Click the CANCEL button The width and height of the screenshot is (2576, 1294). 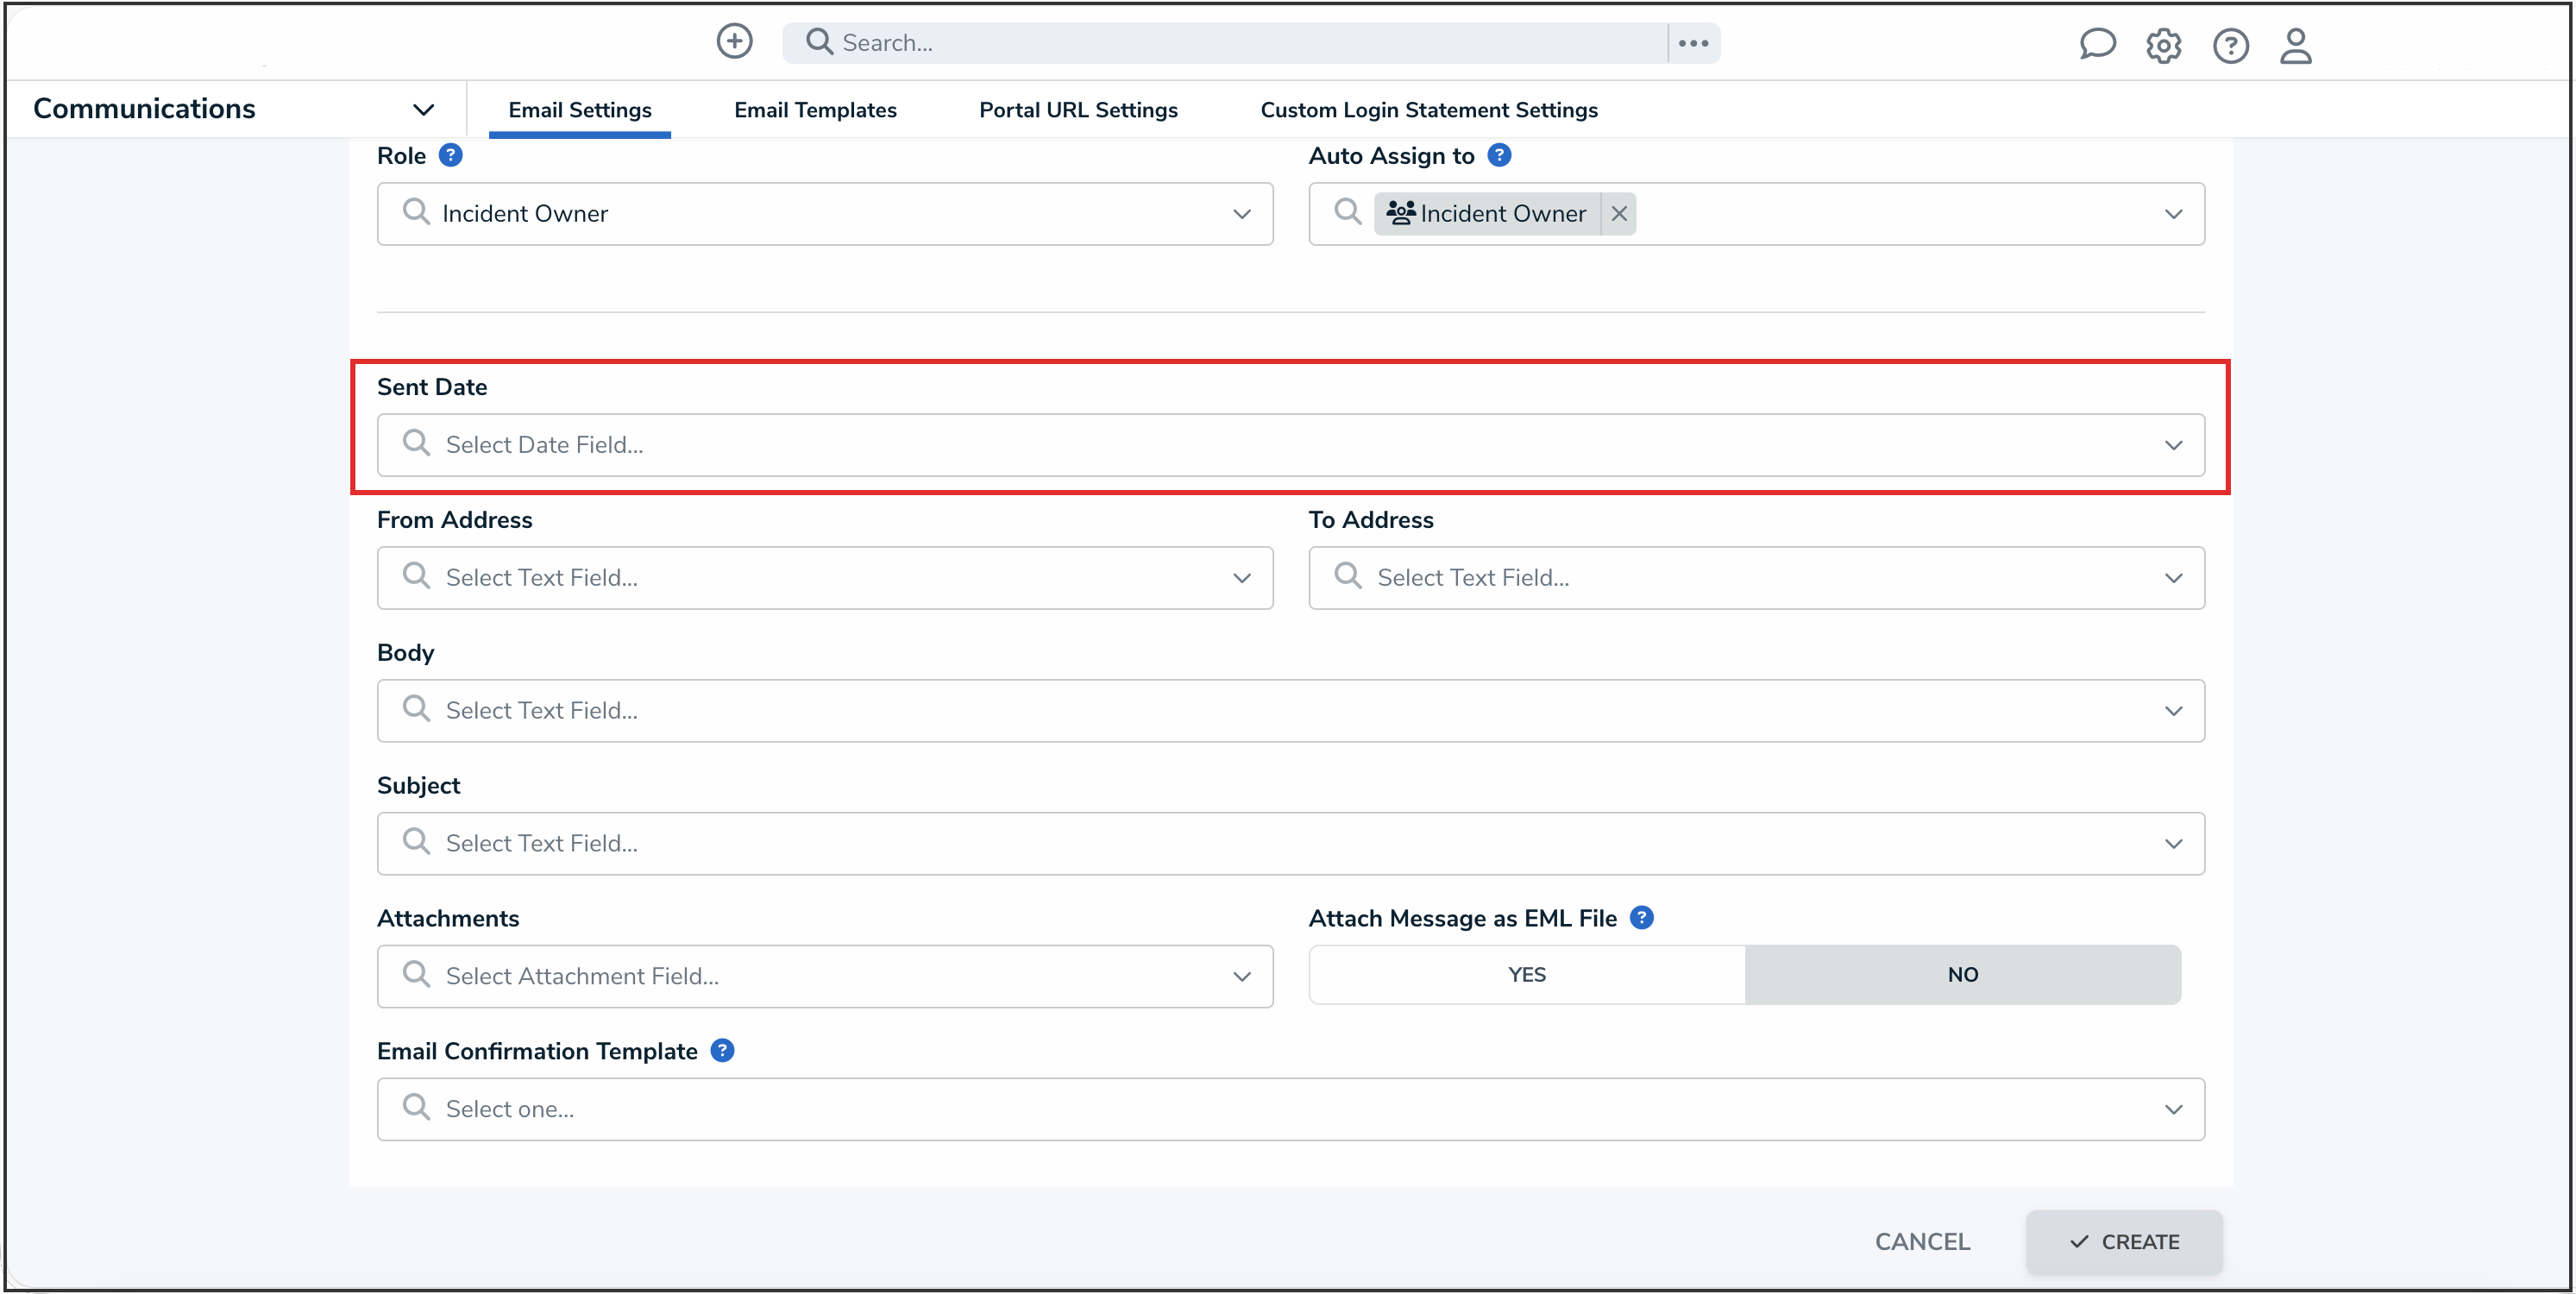1922,1241
